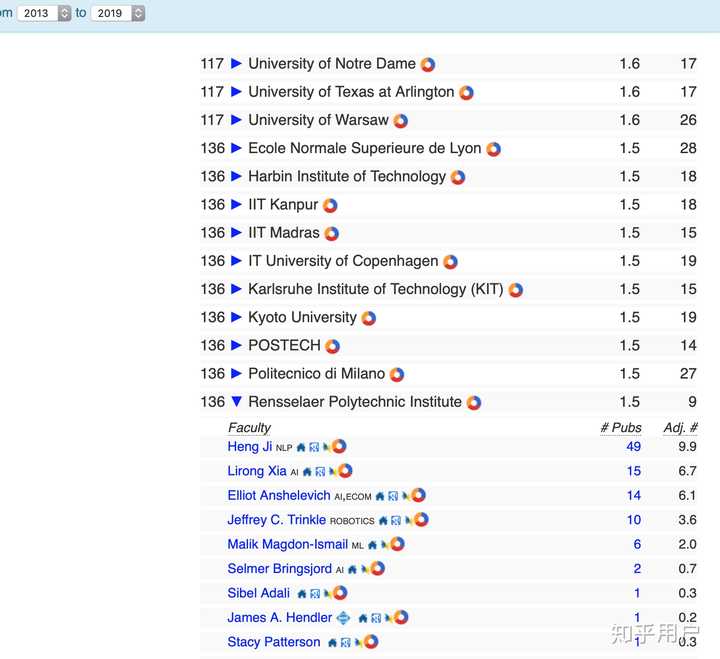Click IIT Madras pie chart icon
The image size is (720, 659).
[332, 234]
